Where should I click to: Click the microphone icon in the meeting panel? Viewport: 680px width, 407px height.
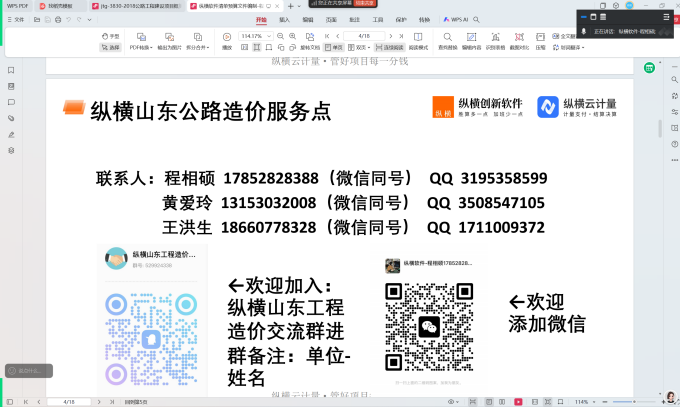tap(584, 31)
